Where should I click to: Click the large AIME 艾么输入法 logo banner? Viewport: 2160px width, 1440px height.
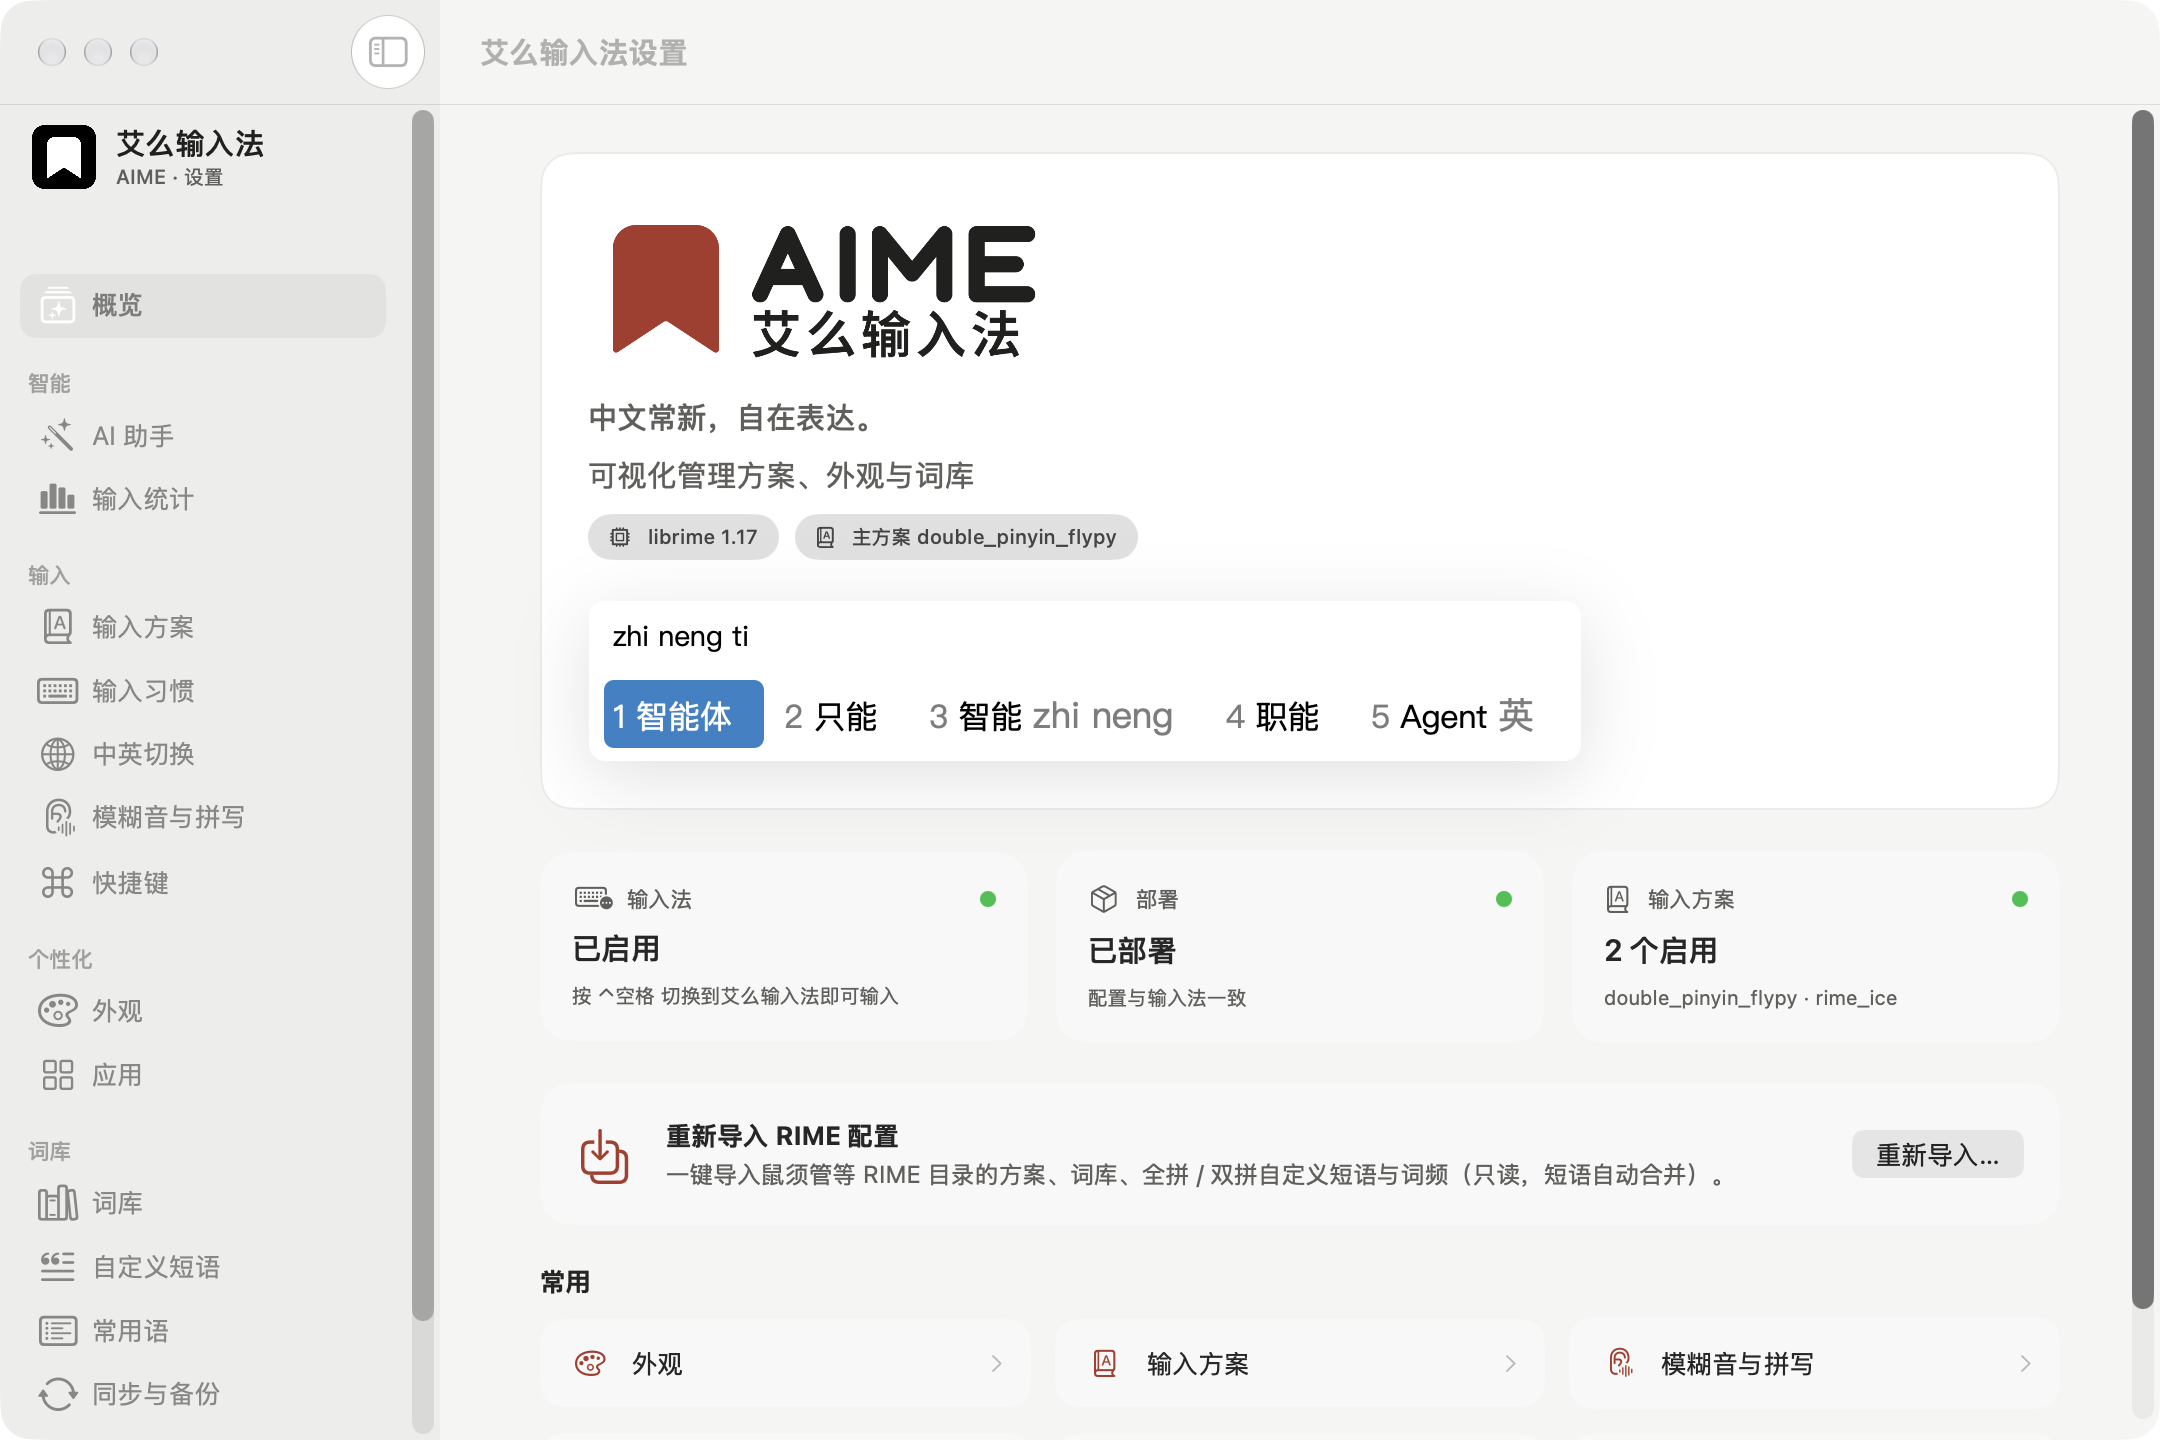[x=824, y=291]
